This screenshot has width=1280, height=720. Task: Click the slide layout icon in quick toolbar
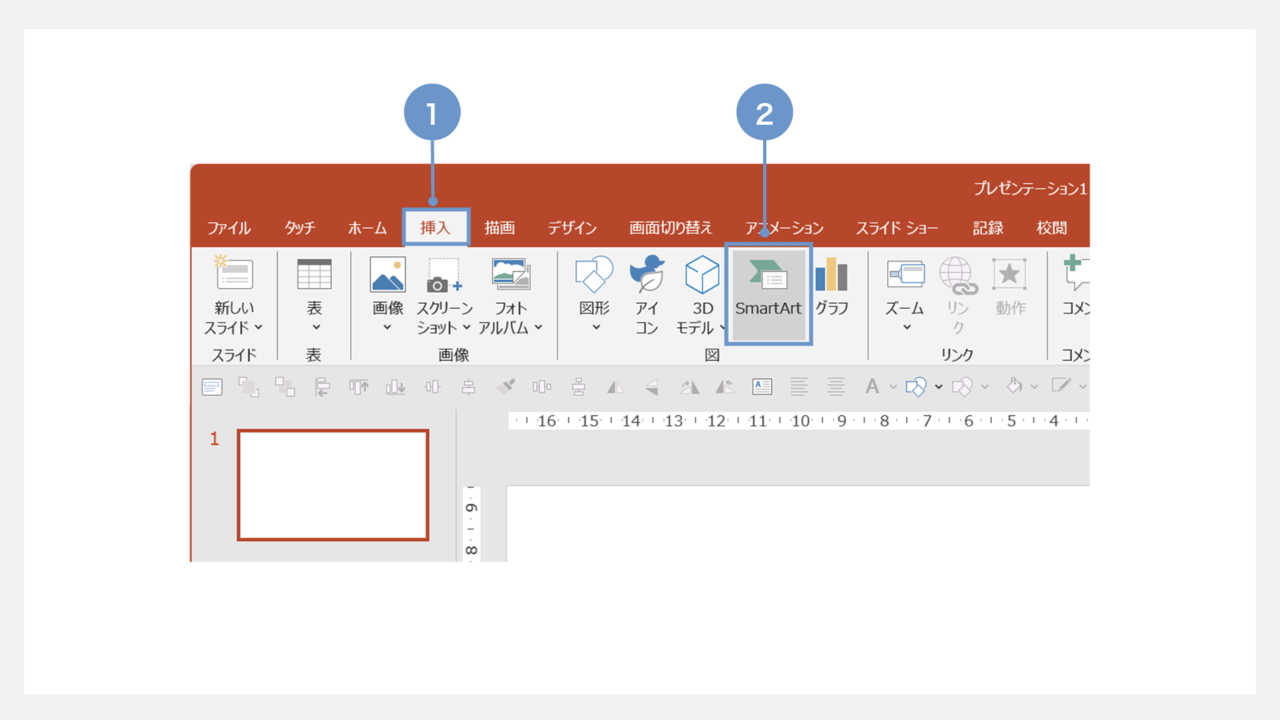click(x=212, y=386)
